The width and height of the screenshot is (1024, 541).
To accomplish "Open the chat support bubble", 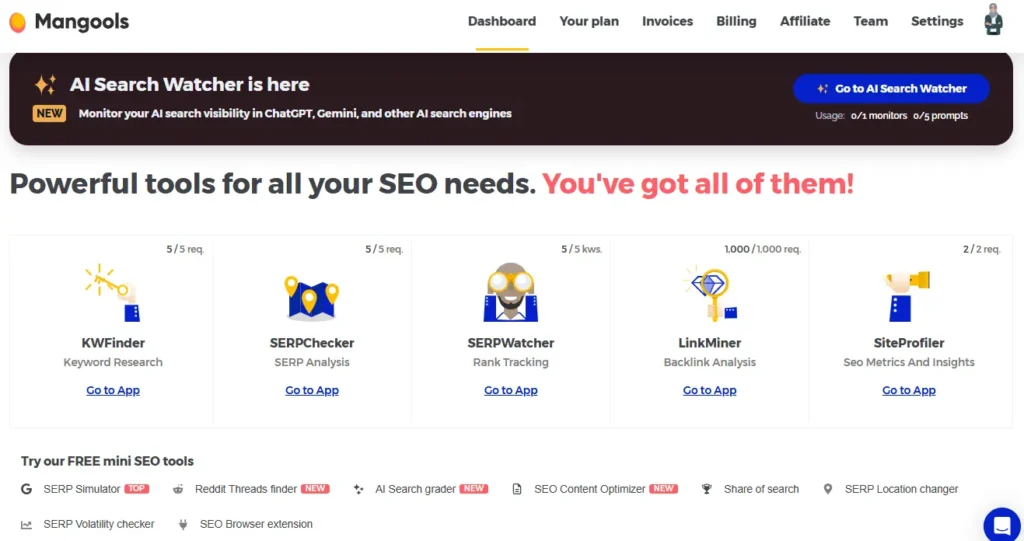I will click(x=1002, y=524).
